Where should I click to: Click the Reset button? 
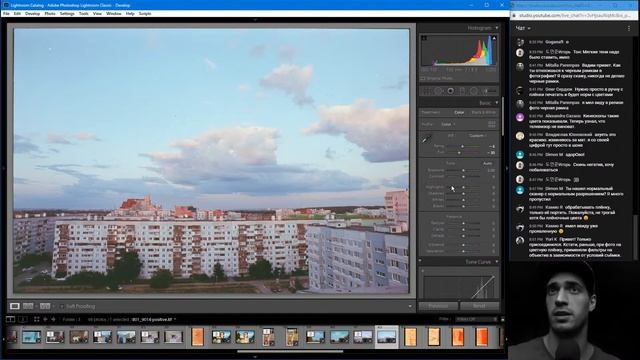click(x=479, y=306)
